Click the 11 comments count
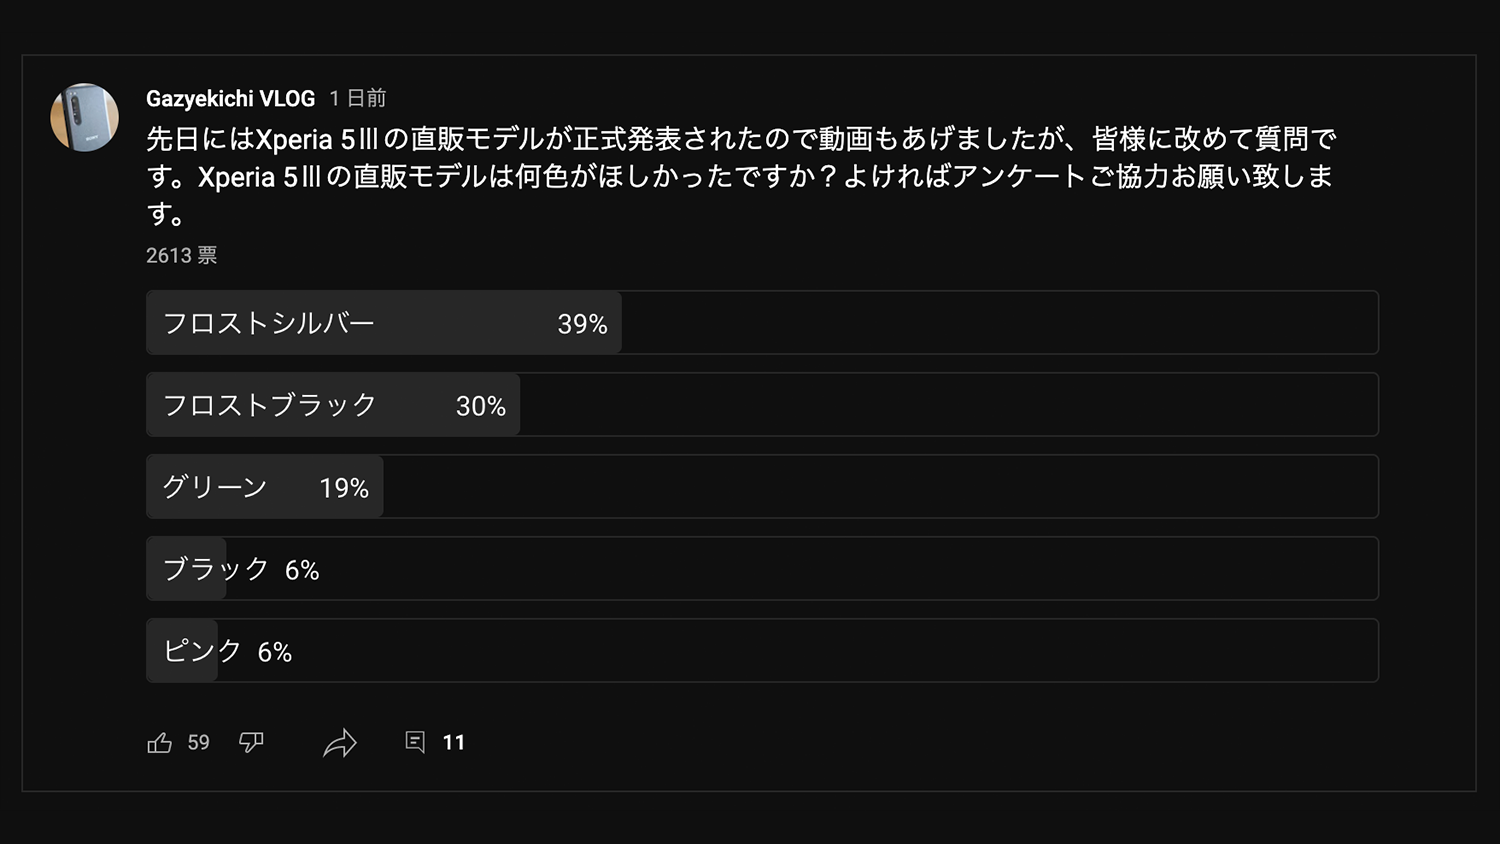 tap(454, 743)
